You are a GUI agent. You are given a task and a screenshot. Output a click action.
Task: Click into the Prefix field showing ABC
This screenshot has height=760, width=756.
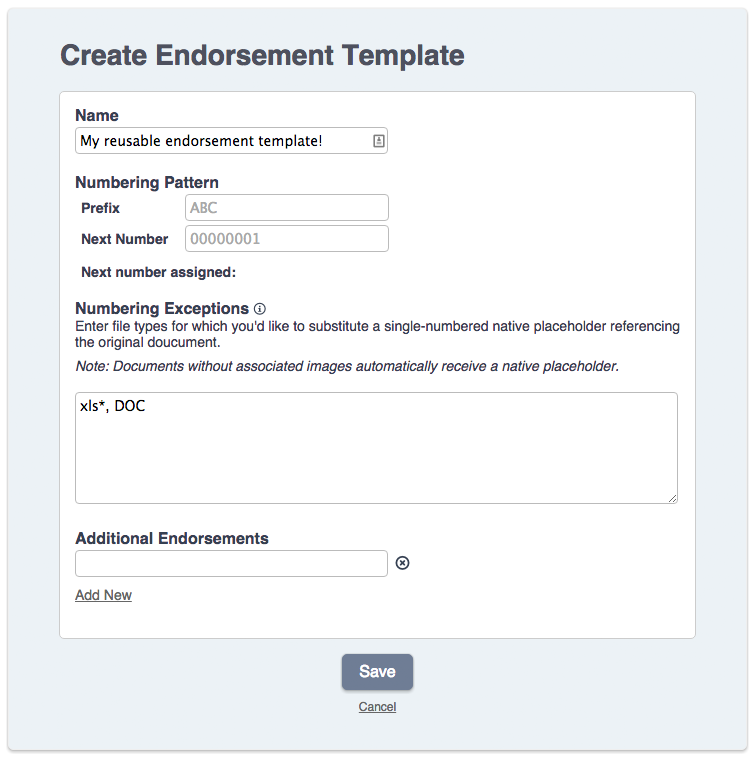click(286, 207)
